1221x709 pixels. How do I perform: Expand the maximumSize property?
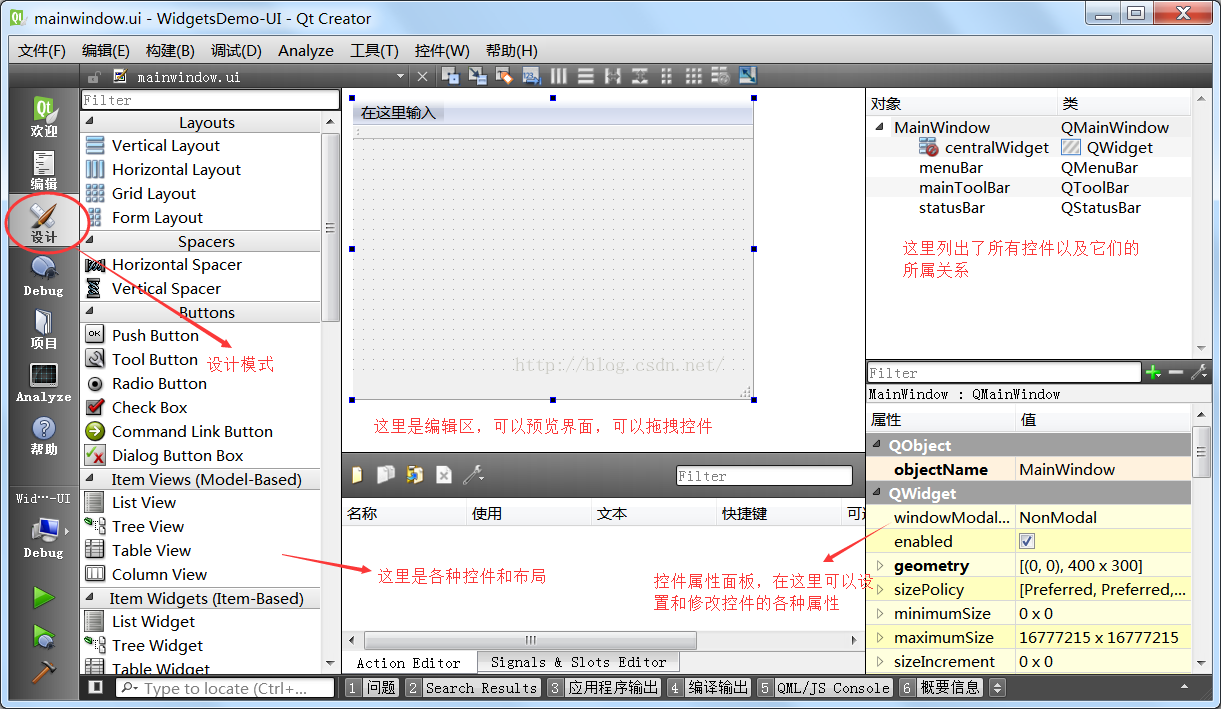coord(880,637)
